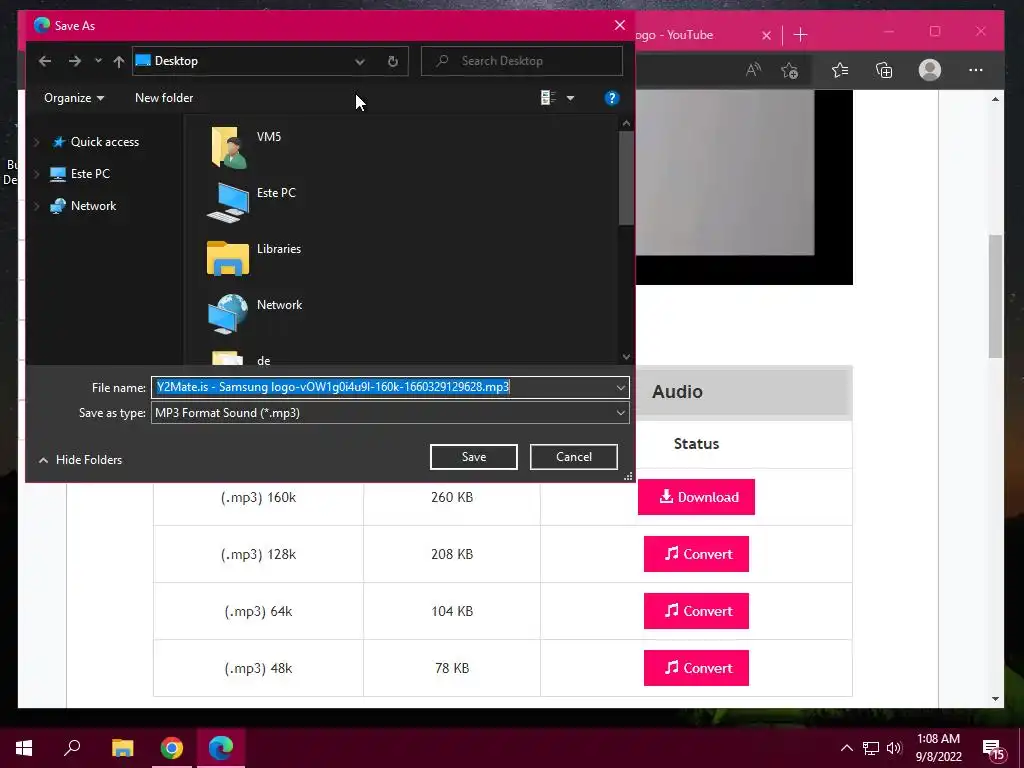Select the Libraries folder icon
The image size is (1024, 768).
pyautogui.click(x=228, y=258)
